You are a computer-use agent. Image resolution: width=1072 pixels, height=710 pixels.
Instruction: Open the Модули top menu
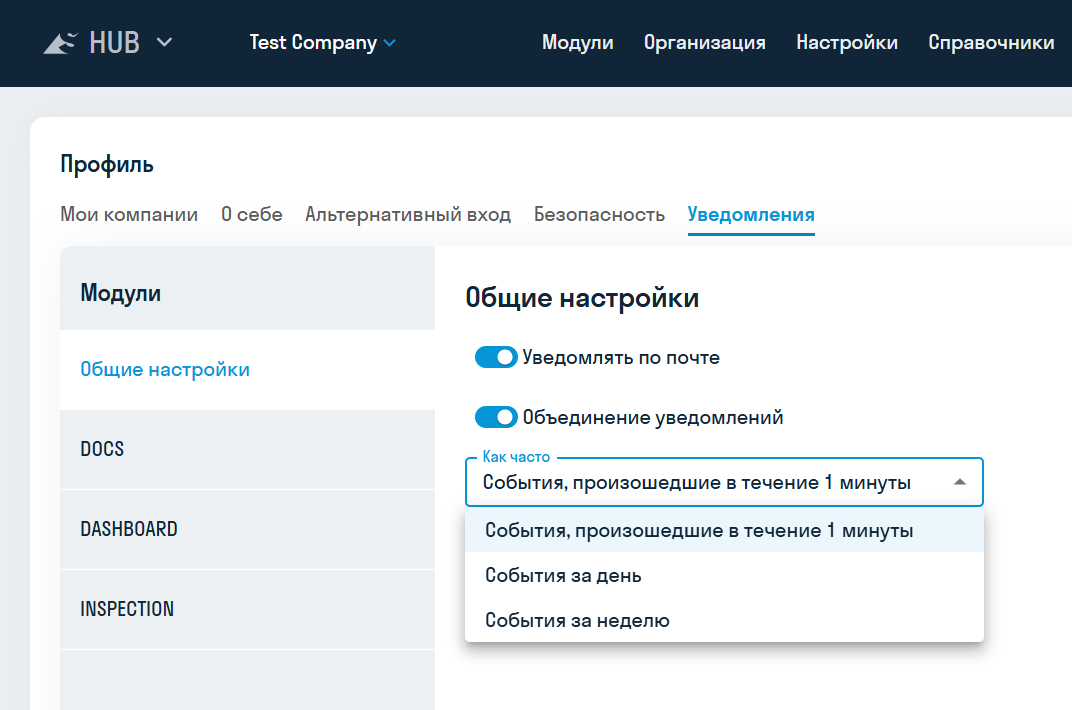(578, 42)
